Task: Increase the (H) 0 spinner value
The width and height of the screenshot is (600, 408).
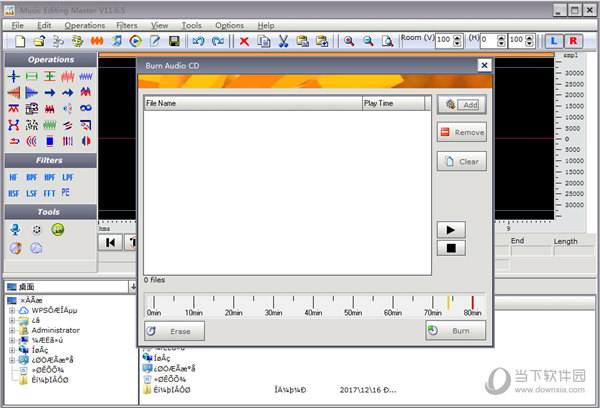Action: (x=501, y=38)
